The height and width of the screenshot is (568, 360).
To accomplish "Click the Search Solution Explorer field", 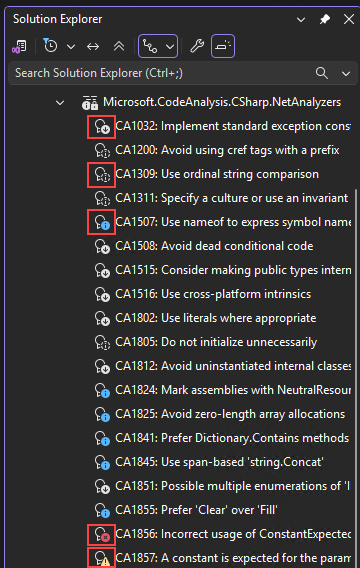I will tap(183, 73).
